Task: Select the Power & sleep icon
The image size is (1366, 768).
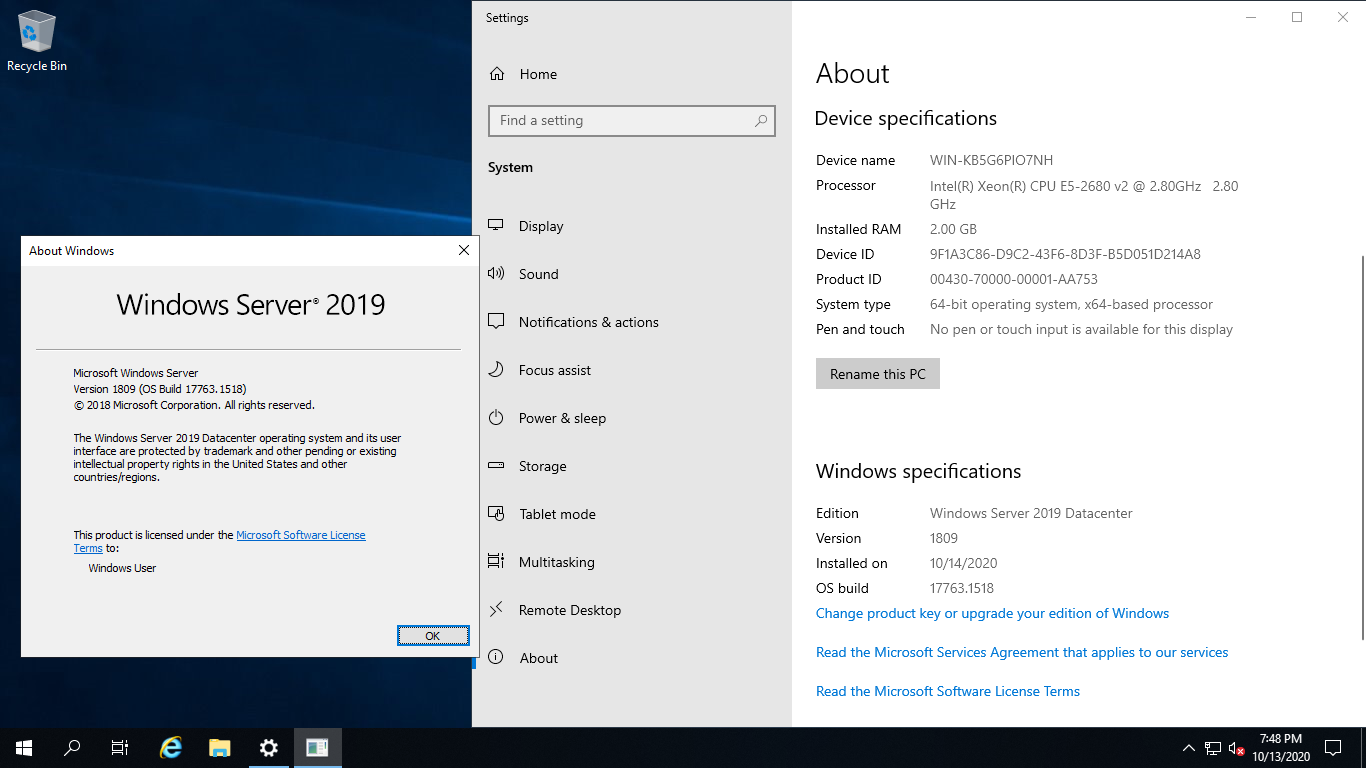Action: [x=496, y=418]
